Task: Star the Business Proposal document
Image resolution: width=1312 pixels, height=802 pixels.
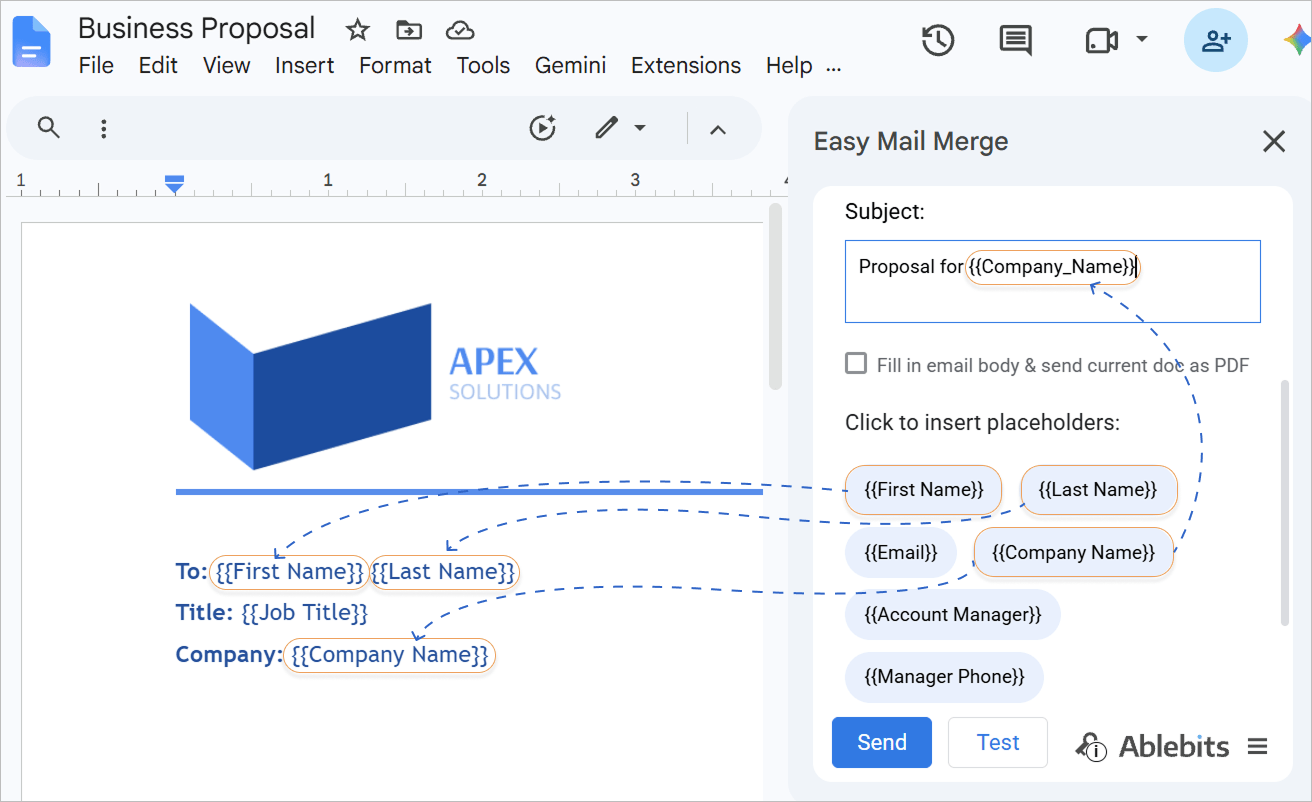Action: (x=358, y=30)
